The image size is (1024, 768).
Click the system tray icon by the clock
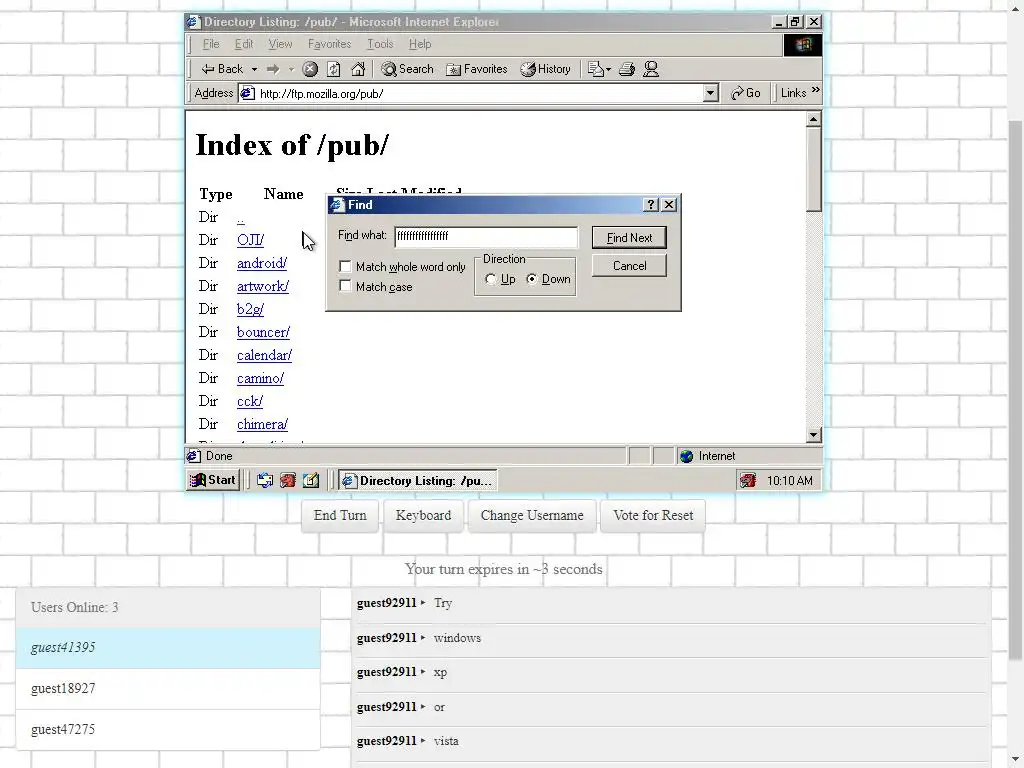(x=748, y=481)
